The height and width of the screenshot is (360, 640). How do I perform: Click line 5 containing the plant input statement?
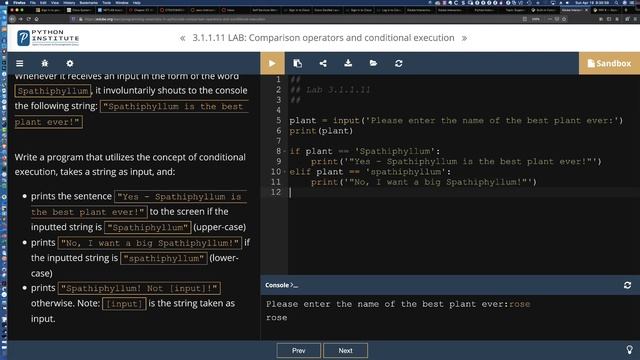pyautogui.click(x=456, y=120)
